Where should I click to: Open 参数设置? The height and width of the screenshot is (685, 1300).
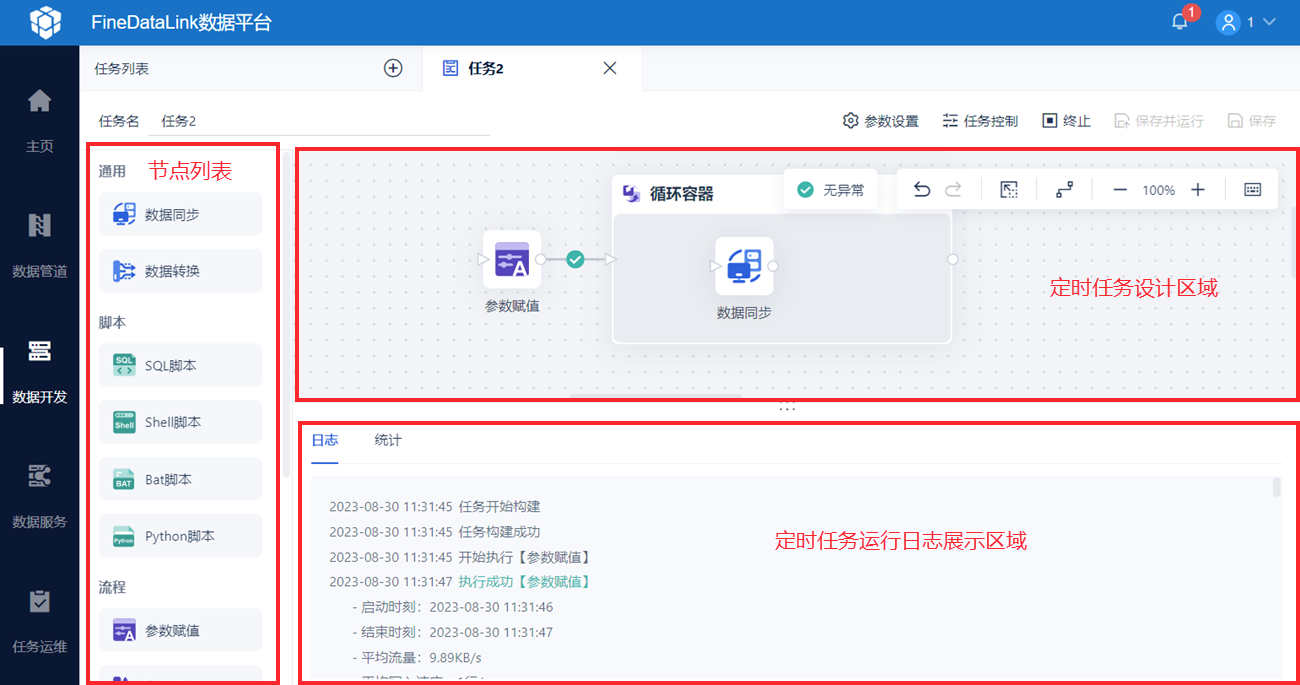880,121
